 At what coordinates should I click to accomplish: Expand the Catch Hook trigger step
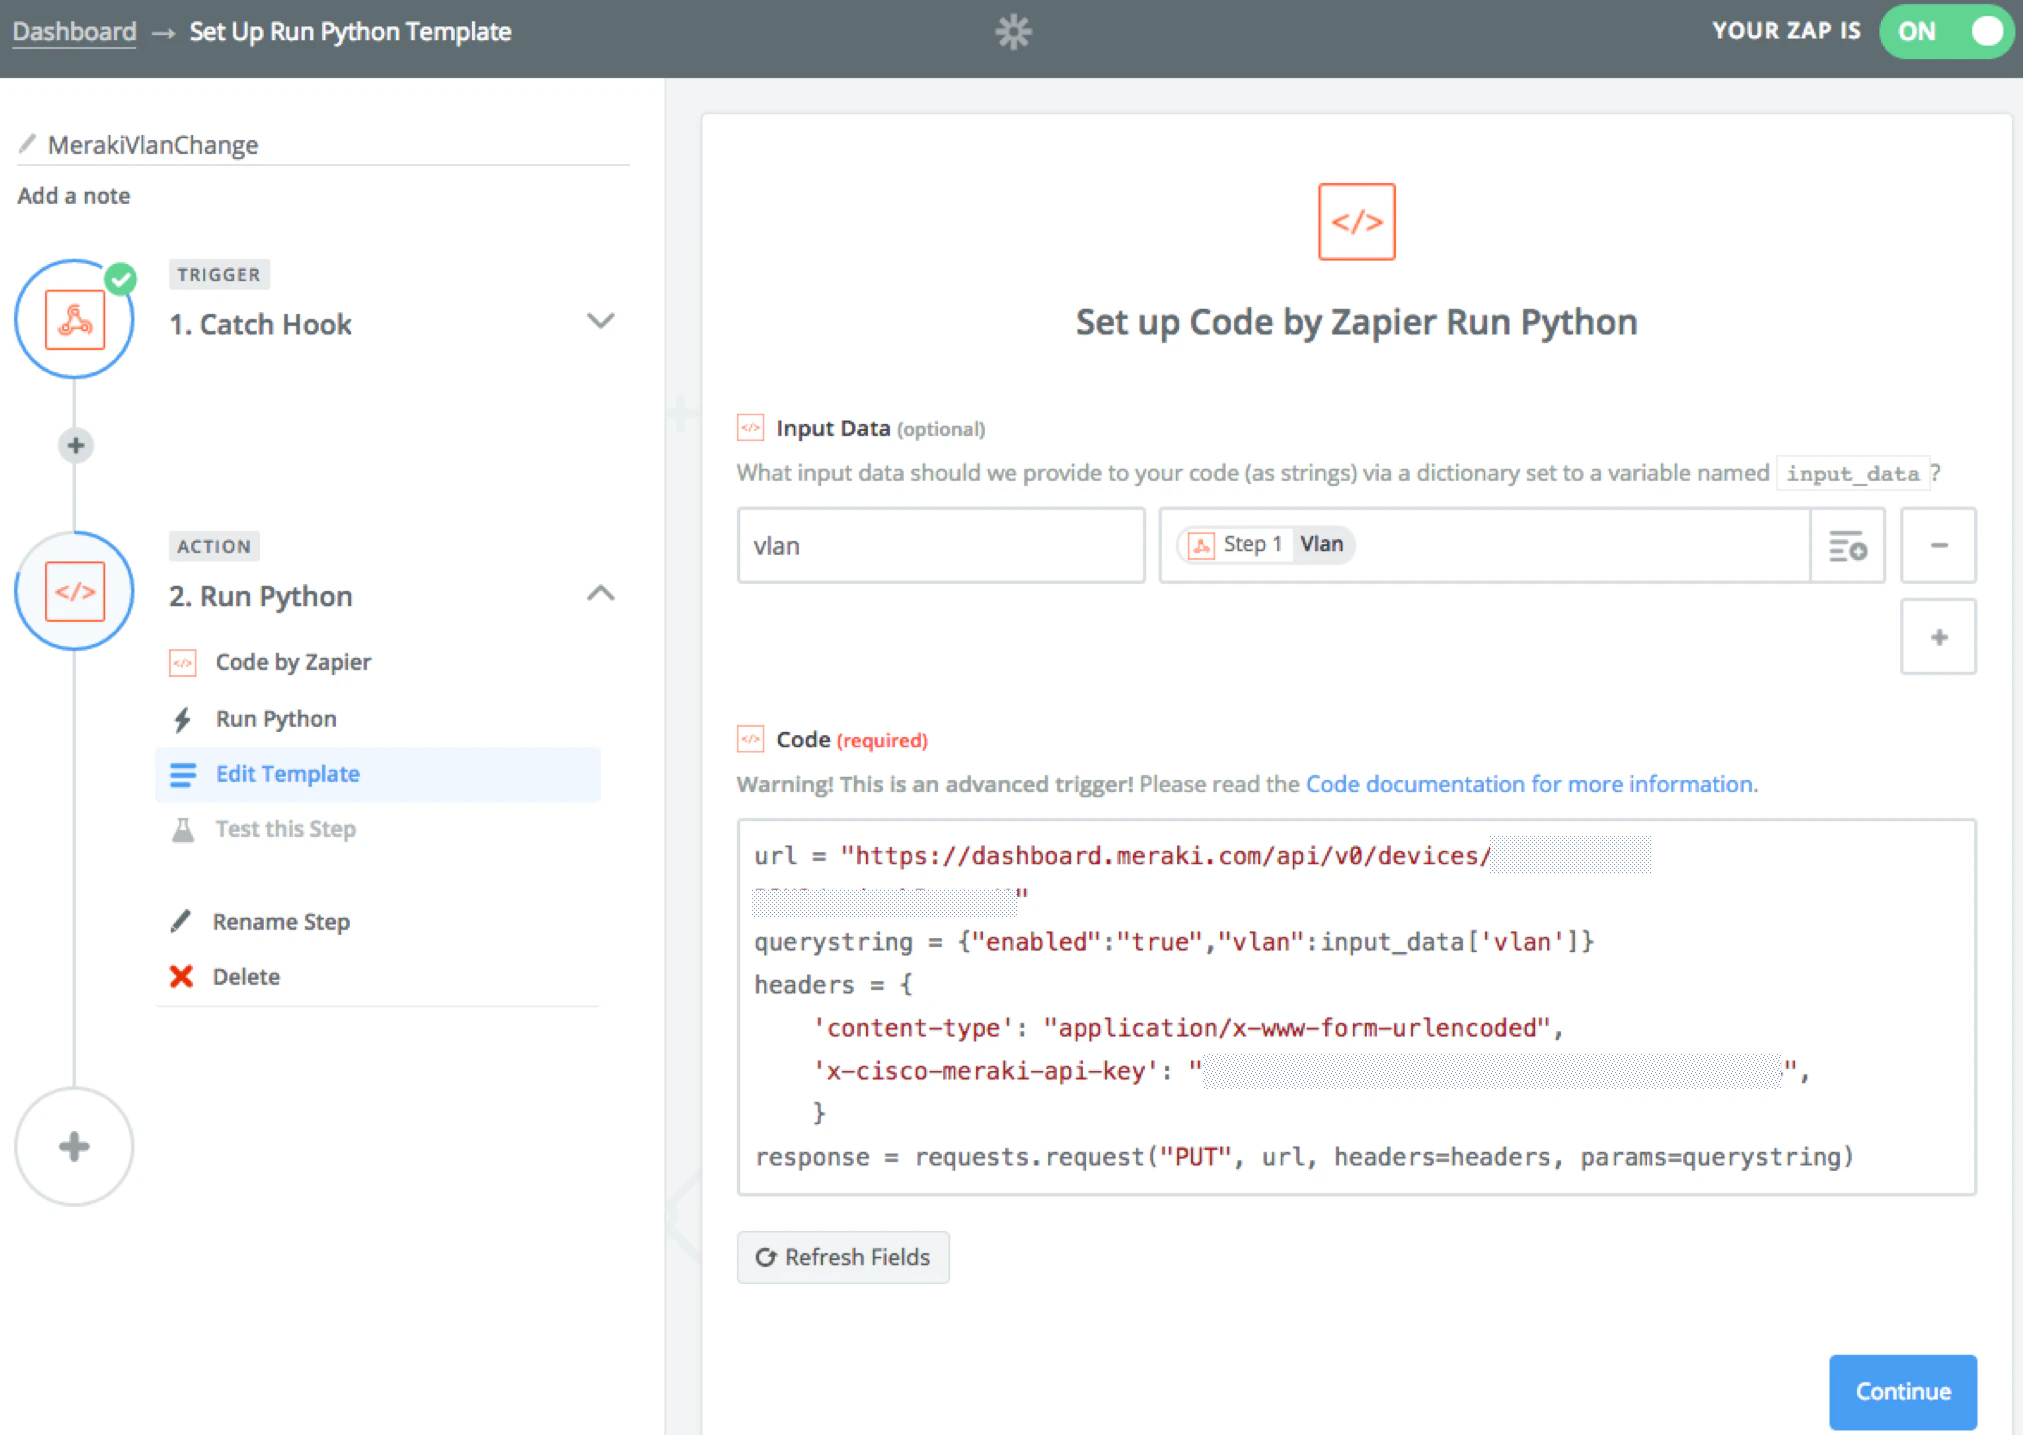(600, 321)
